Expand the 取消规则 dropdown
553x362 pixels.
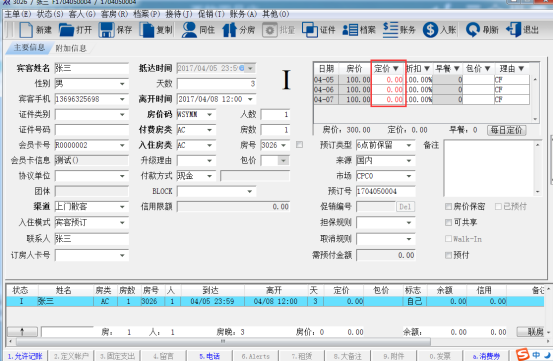click(x=409, y=239)
